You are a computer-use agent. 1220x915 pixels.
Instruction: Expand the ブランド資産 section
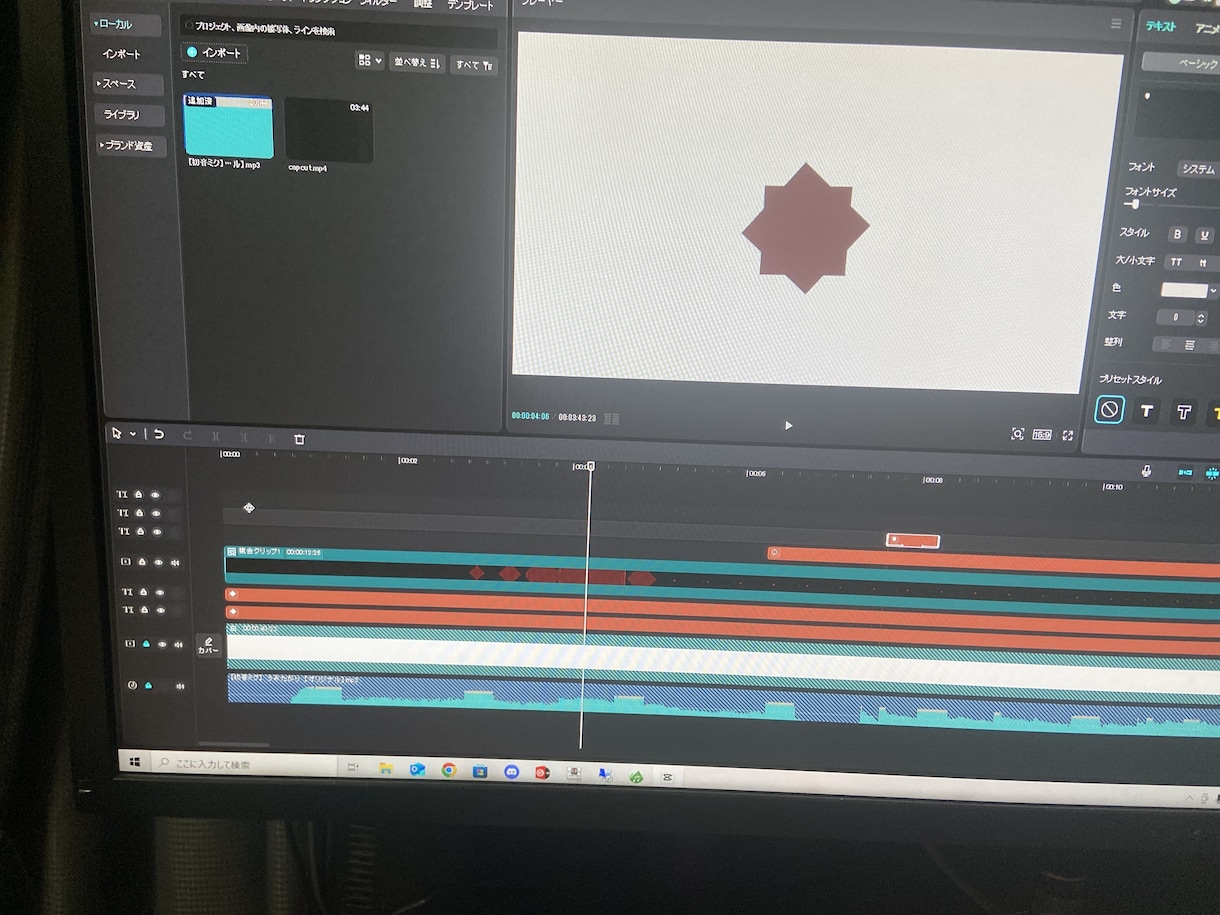coord(133,146)
